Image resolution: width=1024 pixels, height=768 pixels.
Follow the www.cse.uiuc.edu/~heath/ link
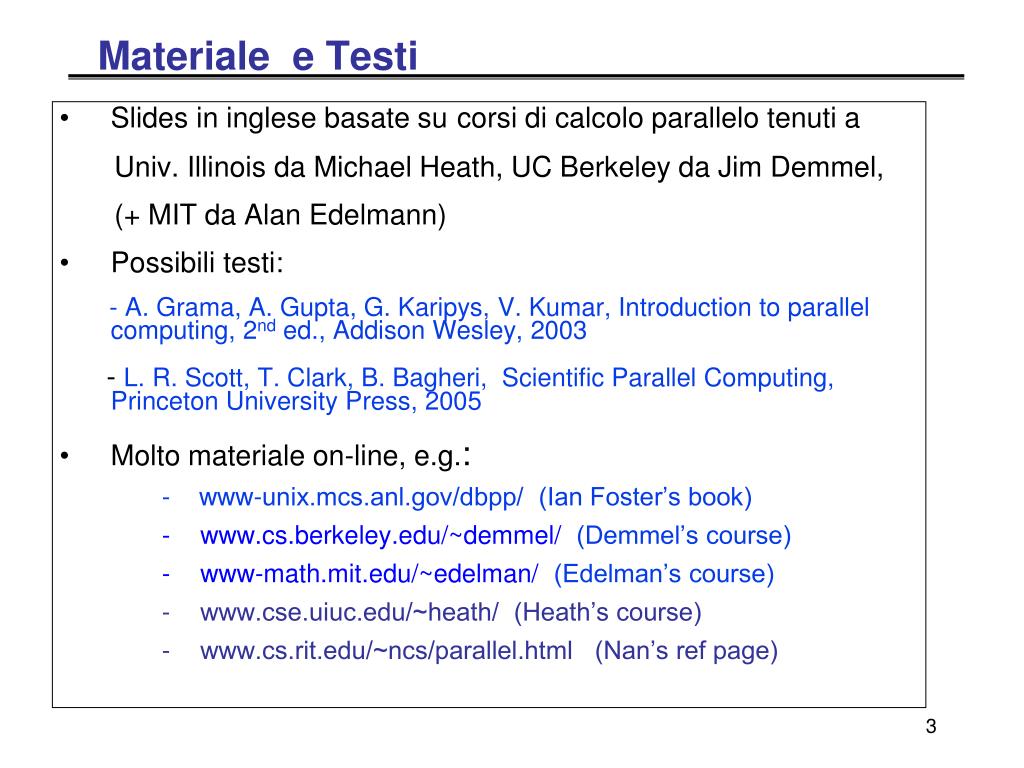[x=349, y=613]
